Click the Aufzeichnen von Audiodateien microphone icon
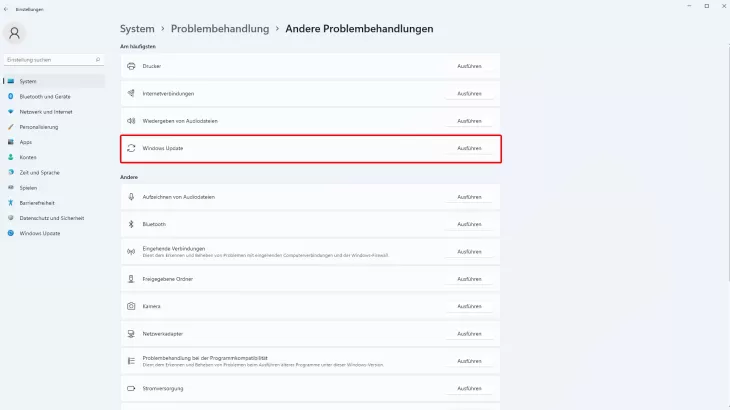The width and height of the screenshot is (730, 410). point(131,197)
